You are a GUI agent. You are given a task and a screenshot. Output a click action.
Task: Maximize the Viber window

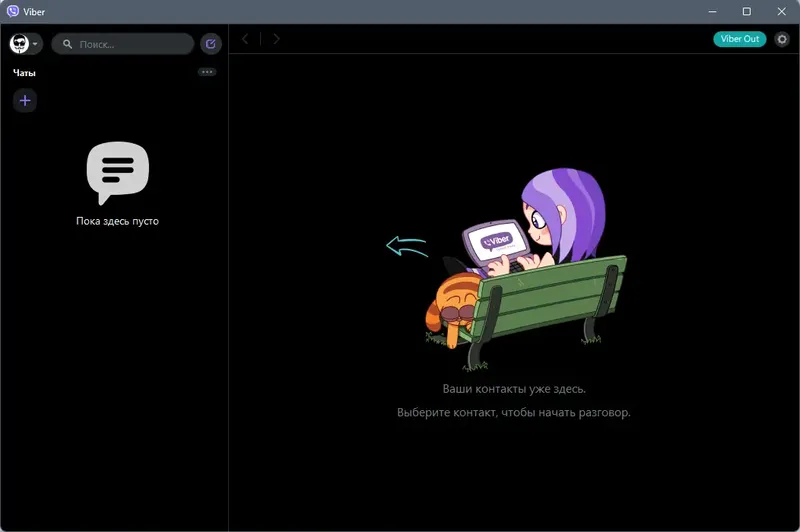[x=746, y=11]
